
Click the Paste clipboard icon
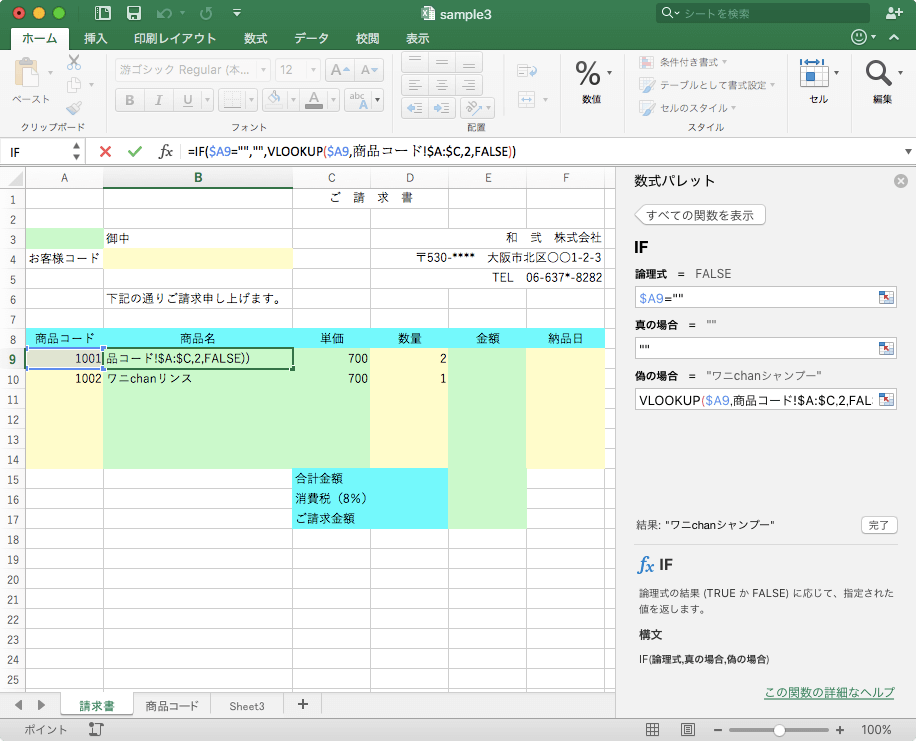click(26, 72)
